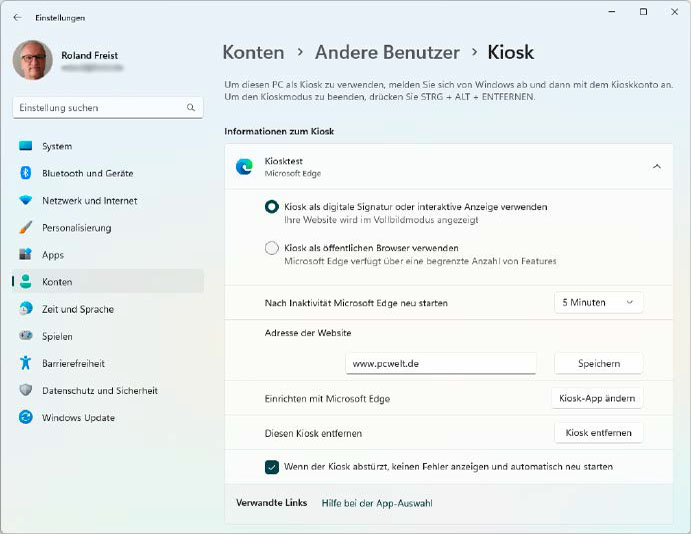This screenshot has height=534, width=691.
Task: Click Nach Inaktivität Microsoft Edge neu starten
Action: click(x=356, y=303)
